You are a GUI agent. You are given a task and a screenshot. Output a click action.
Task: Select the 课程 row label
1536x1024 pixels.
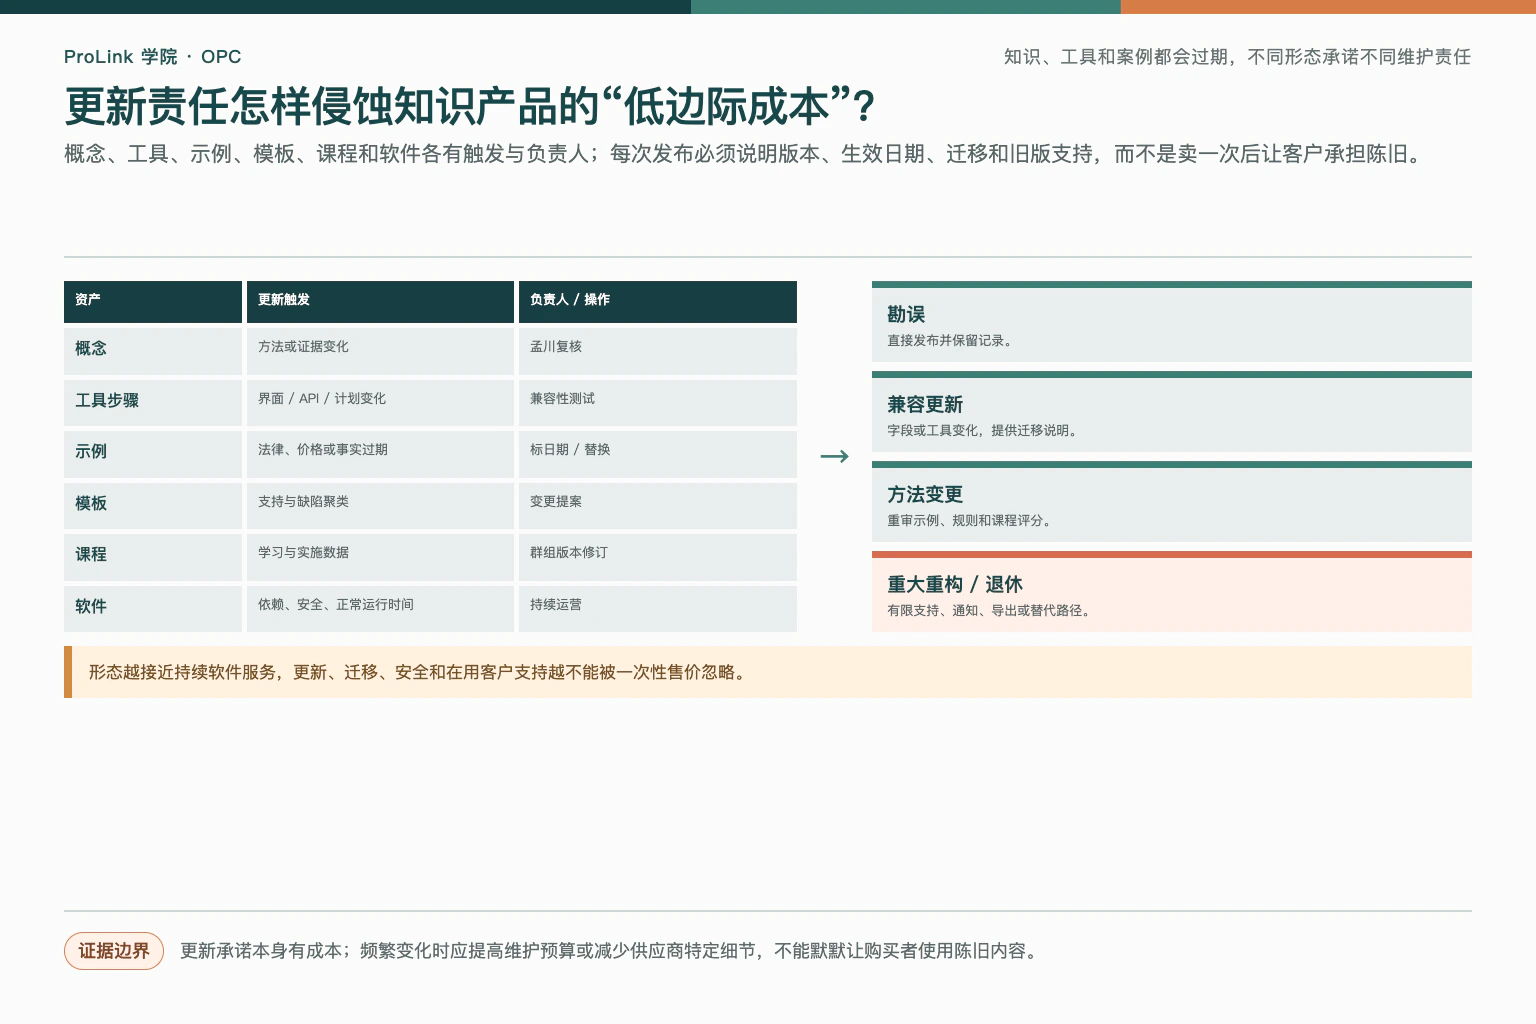pos(91,554)
